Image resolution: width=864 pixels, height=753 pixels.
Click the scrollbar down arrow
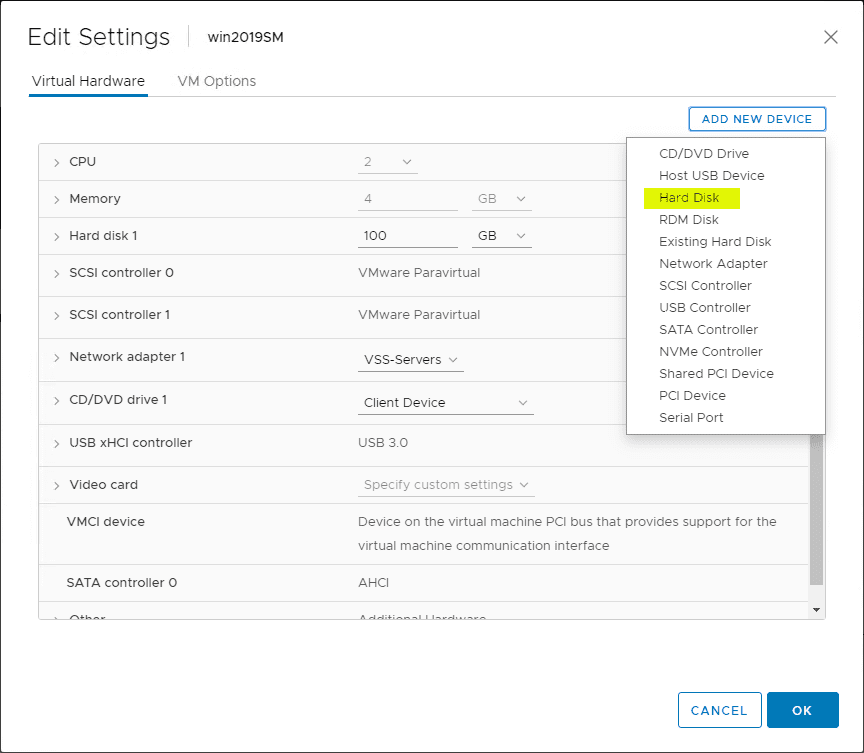(817, 609)
